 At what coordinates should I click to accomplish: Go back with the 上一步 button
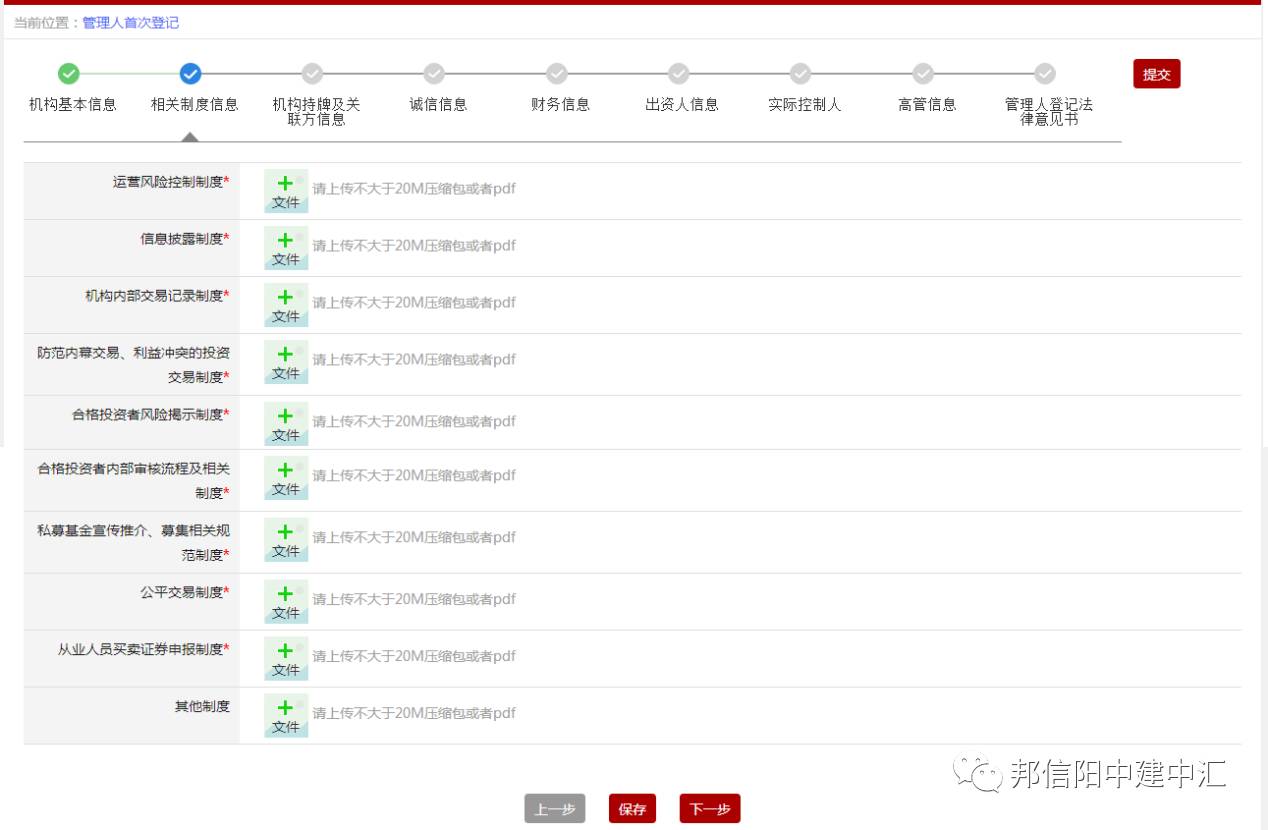point(555,809)
